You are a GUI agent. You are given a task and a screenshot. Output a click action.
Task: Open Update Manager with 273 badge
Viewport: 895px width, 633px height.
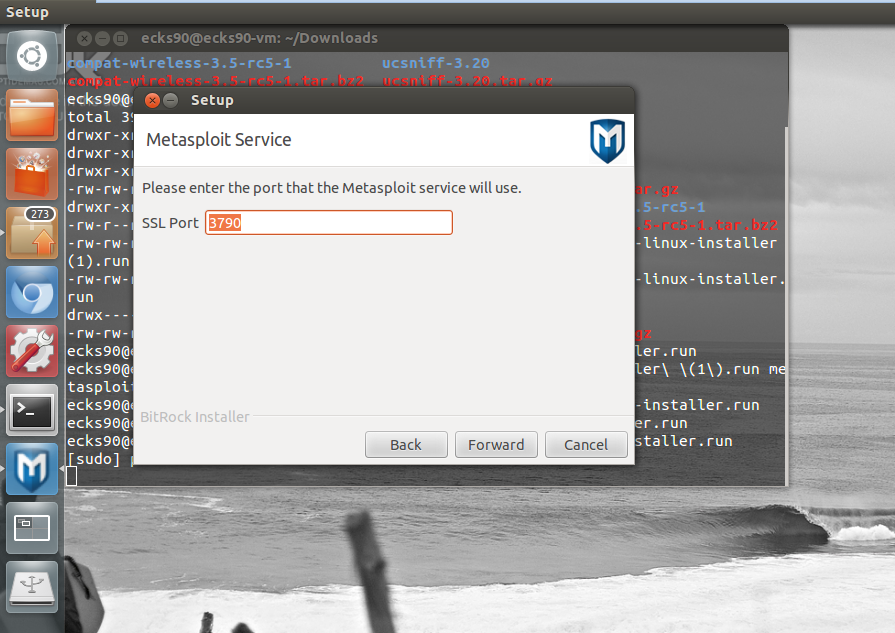[32, 233]
